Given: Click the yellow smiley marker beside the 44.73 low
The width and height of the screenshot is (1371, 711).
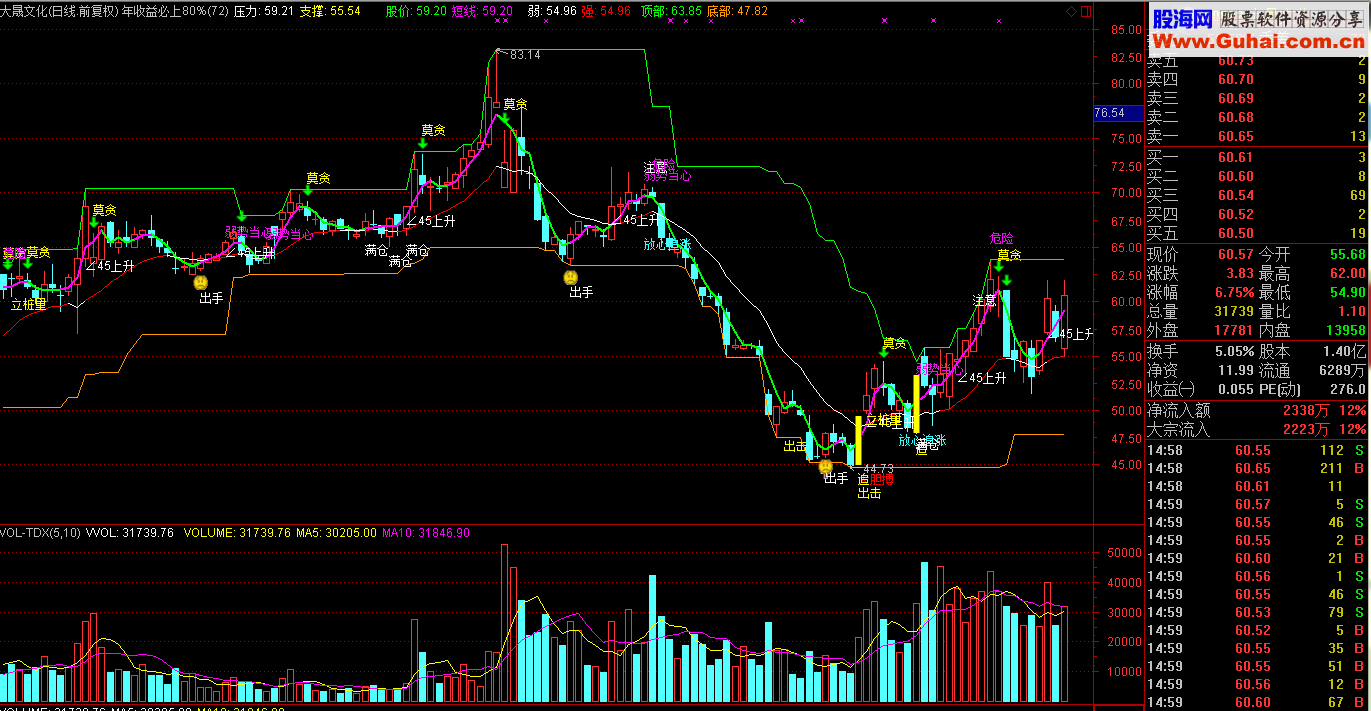Looking at the screenshot, I should pos(825,466).
